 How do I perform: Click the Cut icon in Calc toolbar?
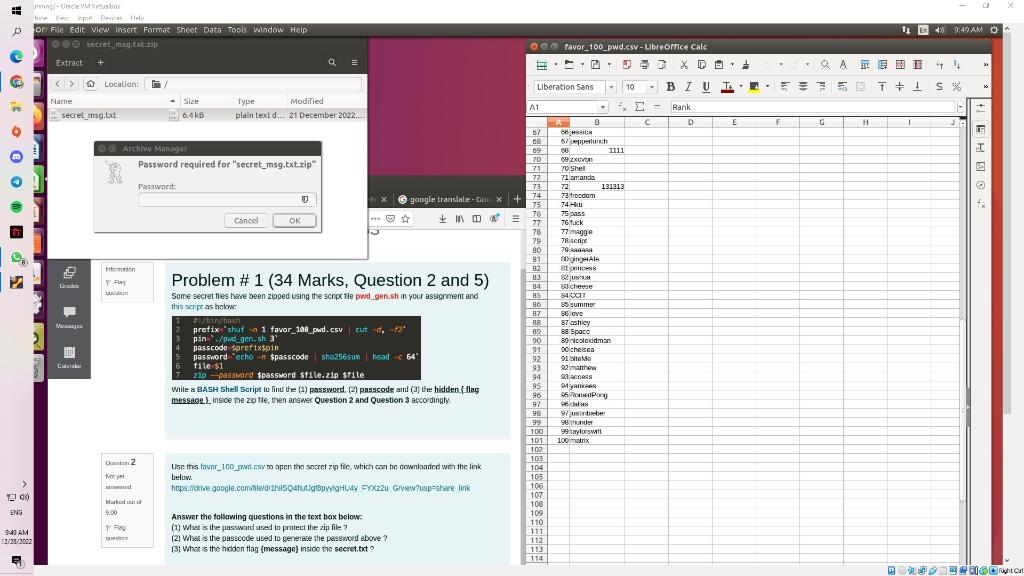point(684,65)
